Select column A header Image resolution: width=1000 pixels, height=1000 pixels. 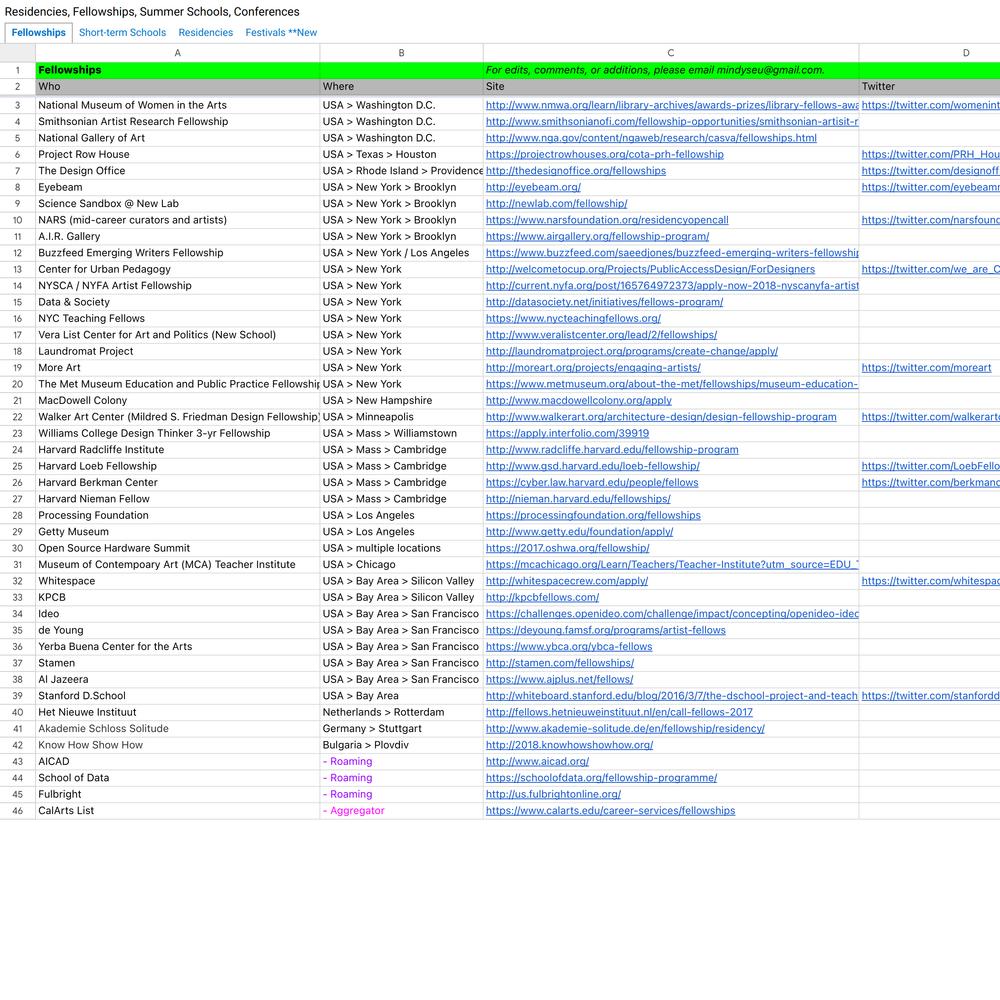tap(177, 53)
